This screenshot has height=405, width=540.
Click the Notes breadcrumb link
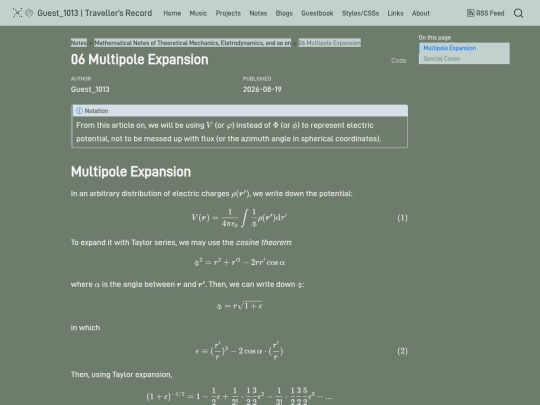click(79, 43)
